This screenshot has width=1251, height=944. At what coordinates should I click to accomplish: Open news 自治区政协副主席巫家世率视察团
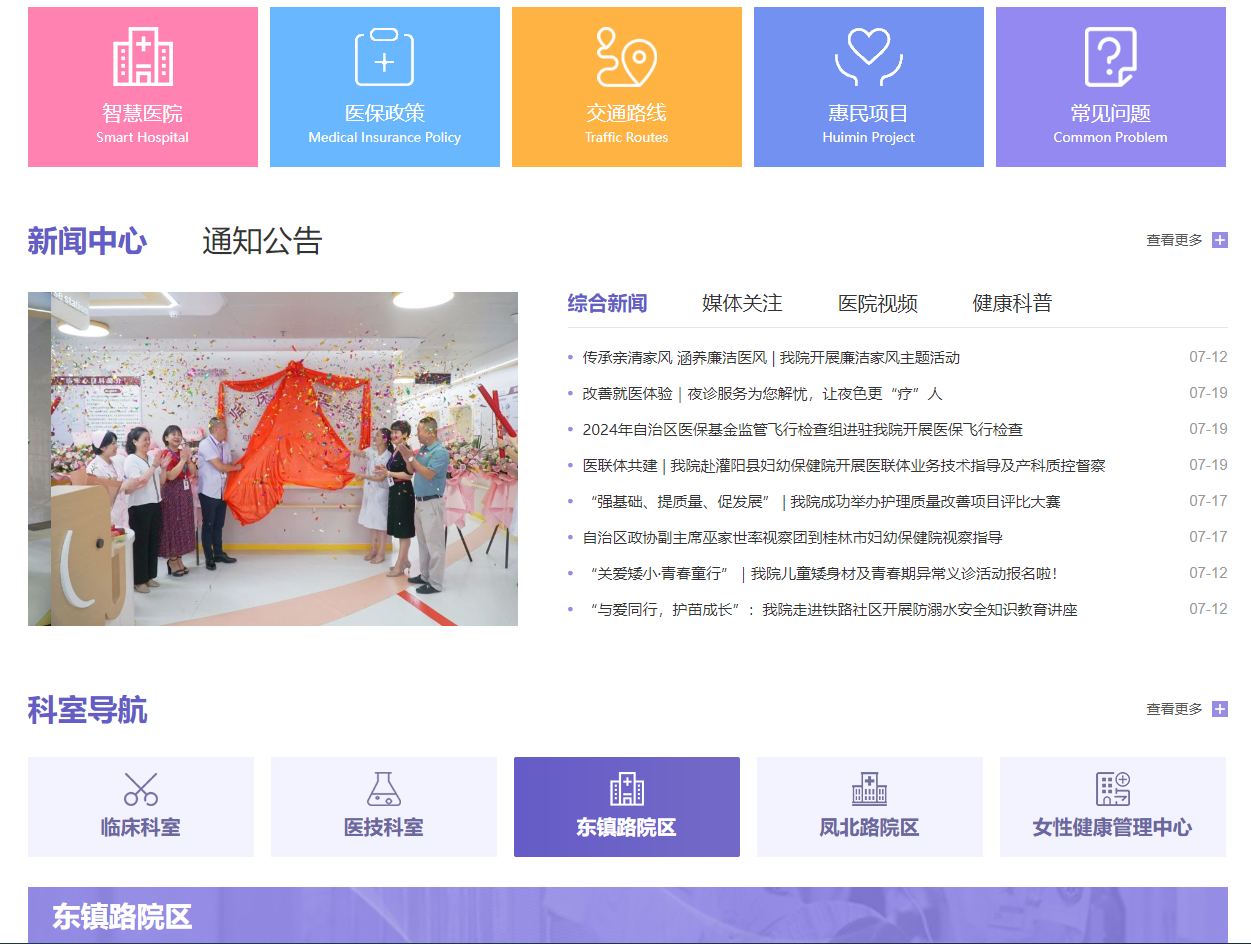pos(793,538)
